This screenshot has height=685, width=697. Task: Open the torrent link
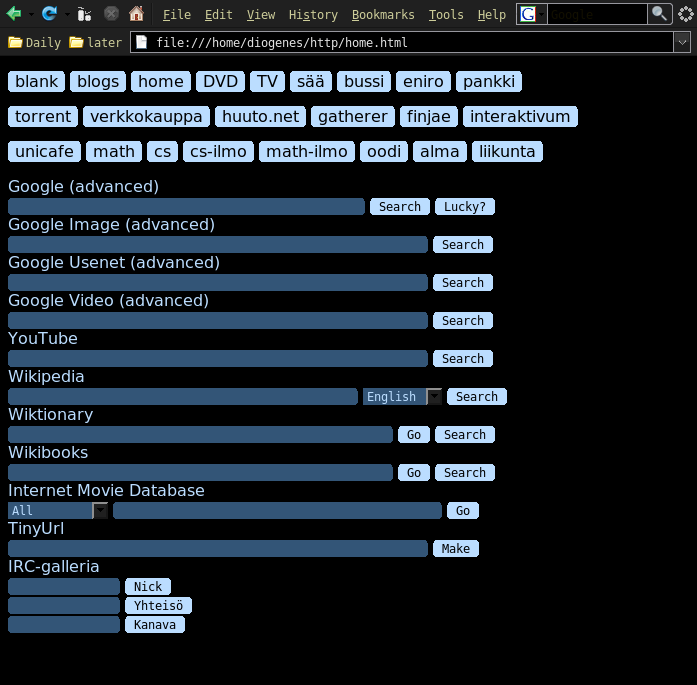(x=43, y=116)
